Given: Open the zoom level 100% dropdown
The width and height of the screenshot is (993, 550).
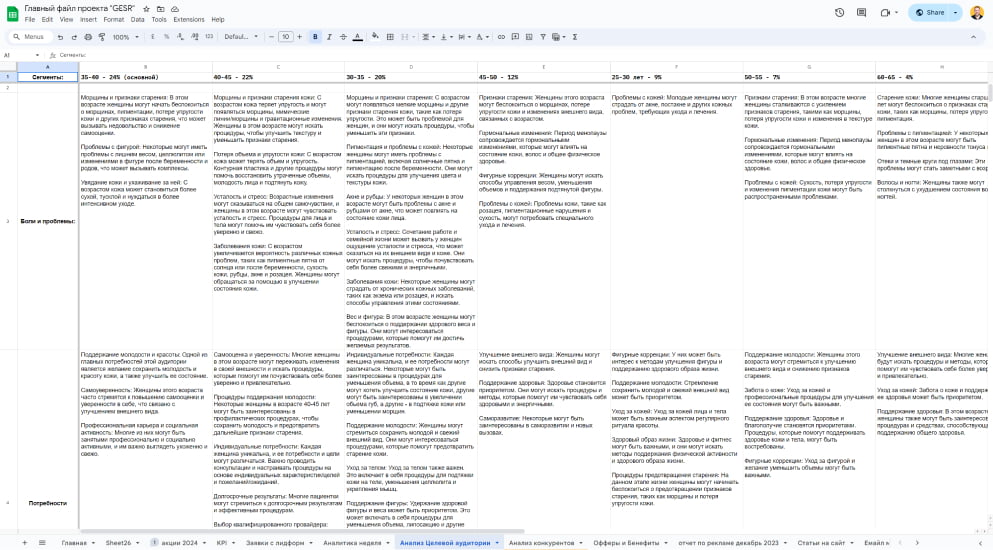Looking at the screenshot, I should [x=125, y=37].
